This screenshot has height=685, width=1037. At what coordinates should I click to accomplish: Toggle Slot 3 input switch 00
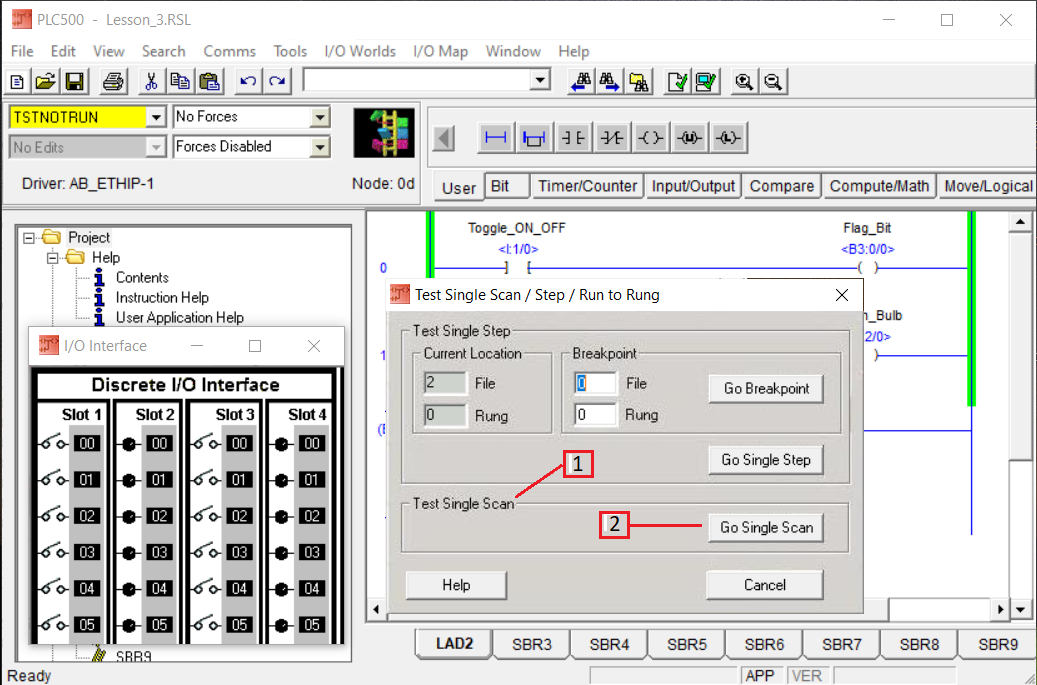(205, 443)
